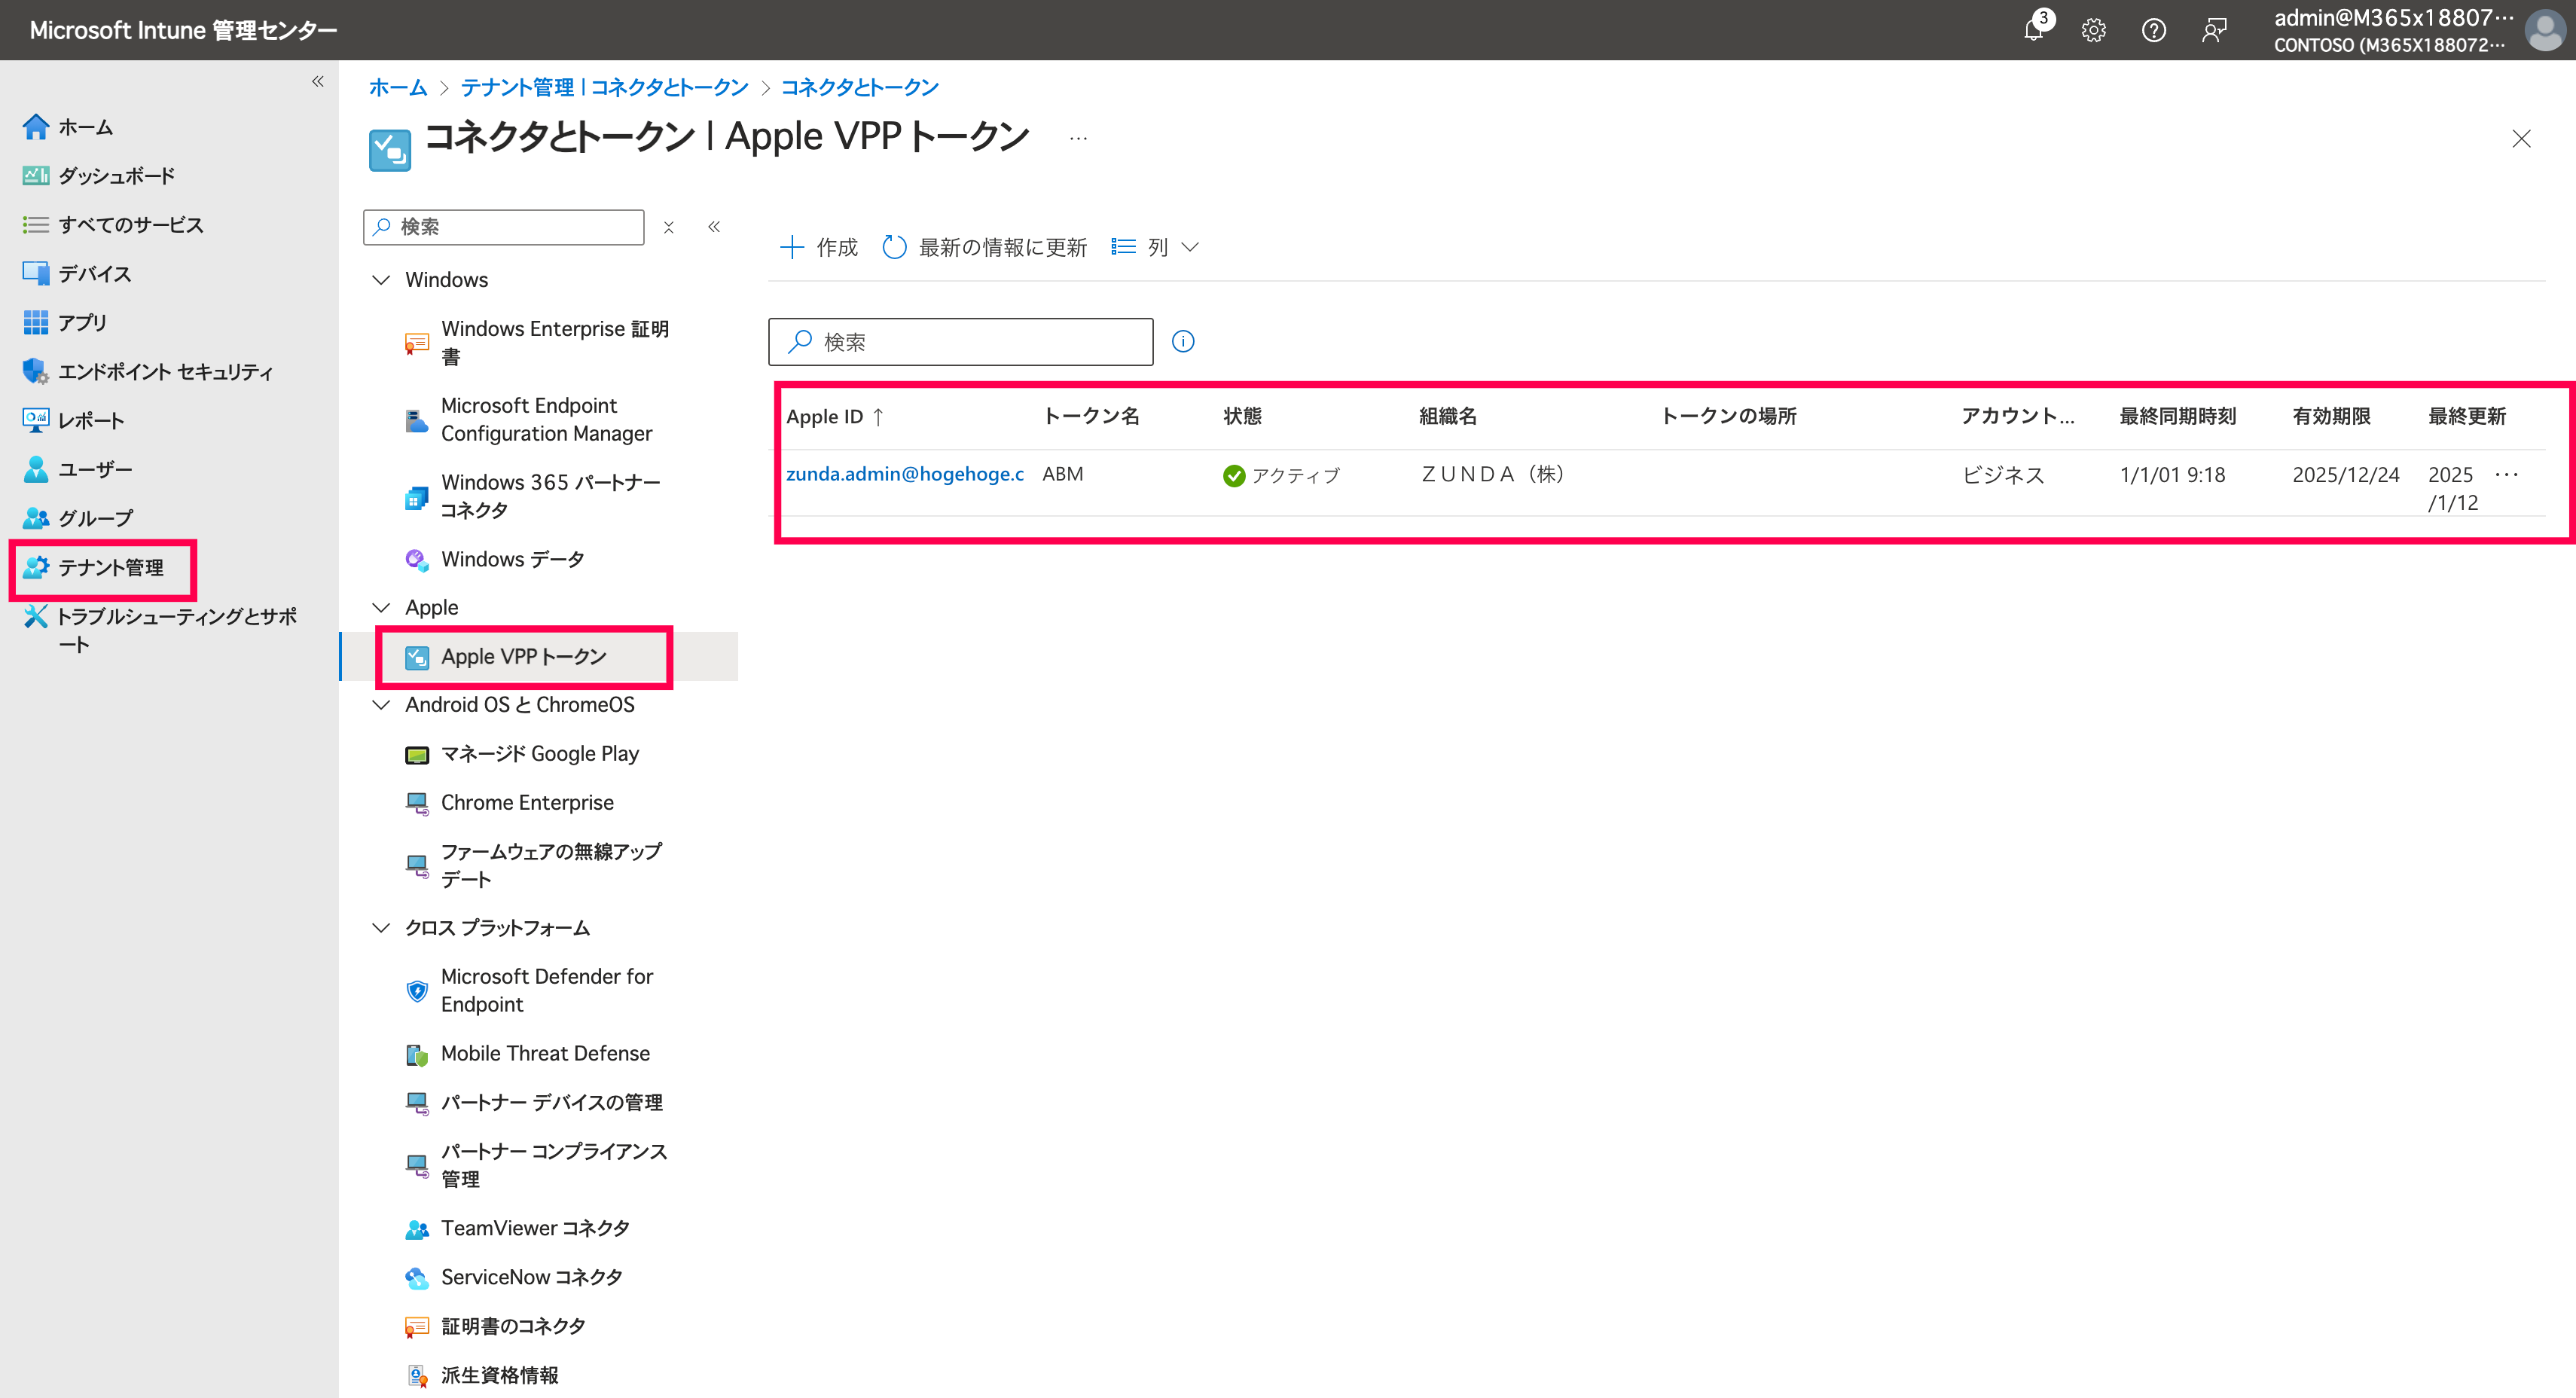This screenshot has width=2576, height=1398.
Task: Click the ServiceNow connector icon
Action: 417,1278
